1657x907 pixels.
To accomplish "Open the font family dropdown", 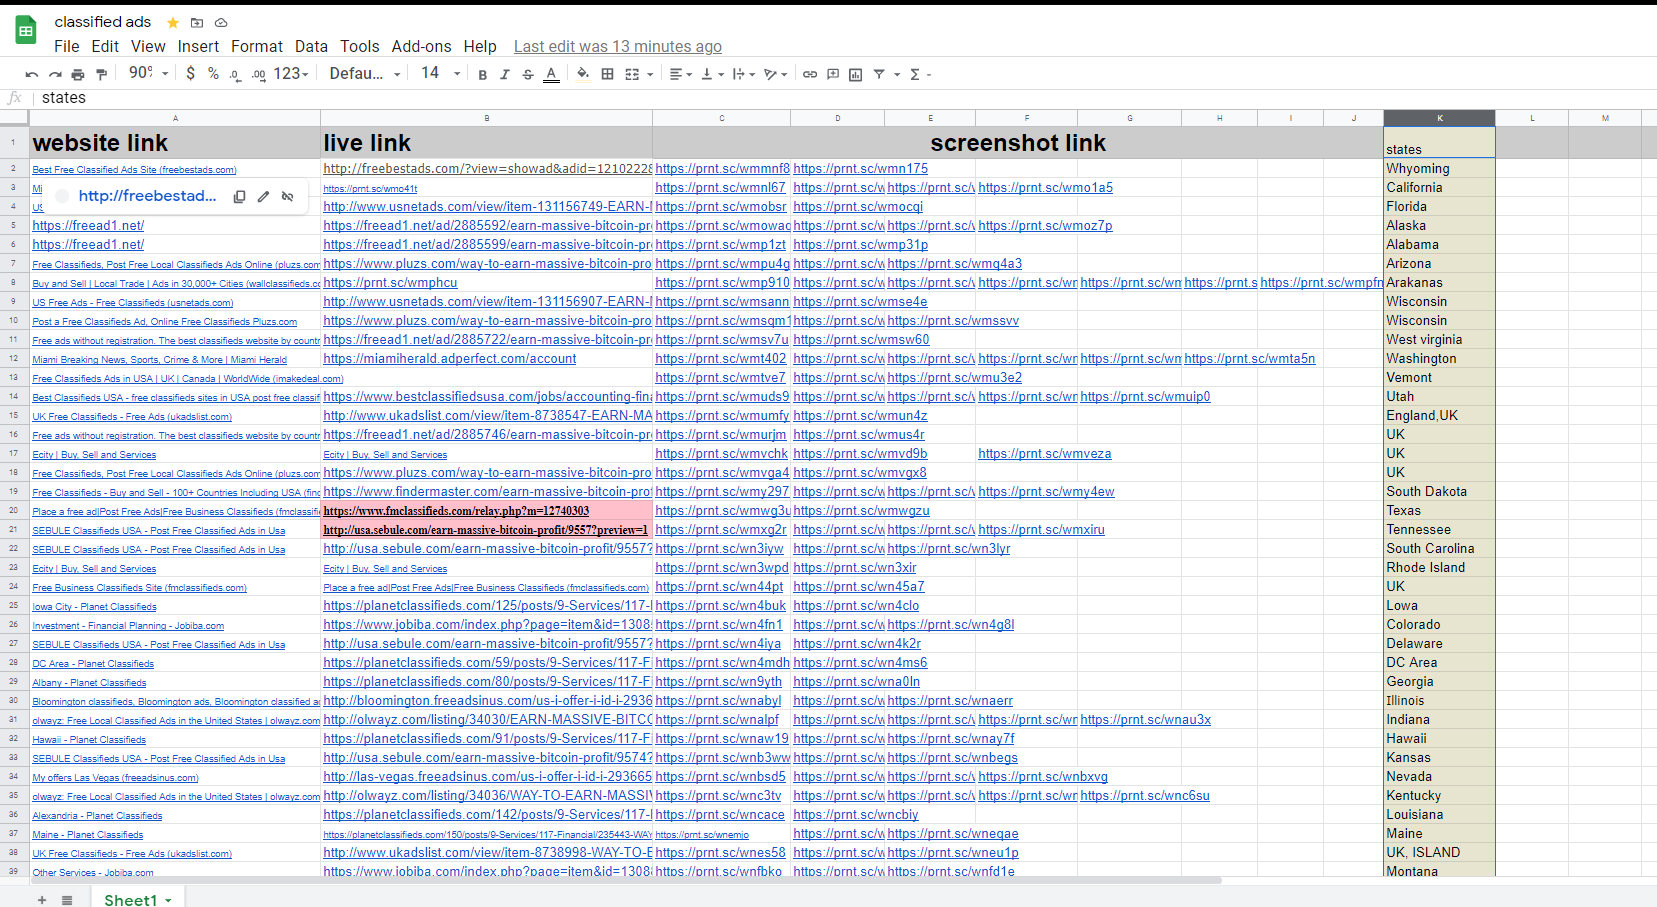I will pyautogui.click(x=364, y=73).
